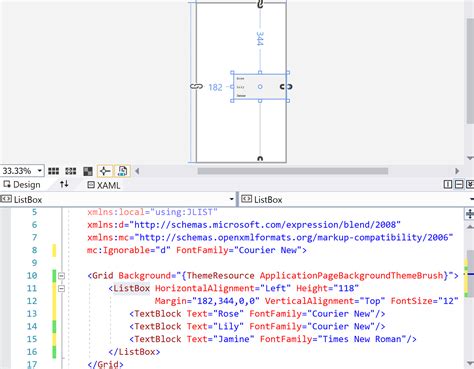This screenshot has width=474, height=369.
Task: Click the left margin link anchor icon
Action: 196,87
